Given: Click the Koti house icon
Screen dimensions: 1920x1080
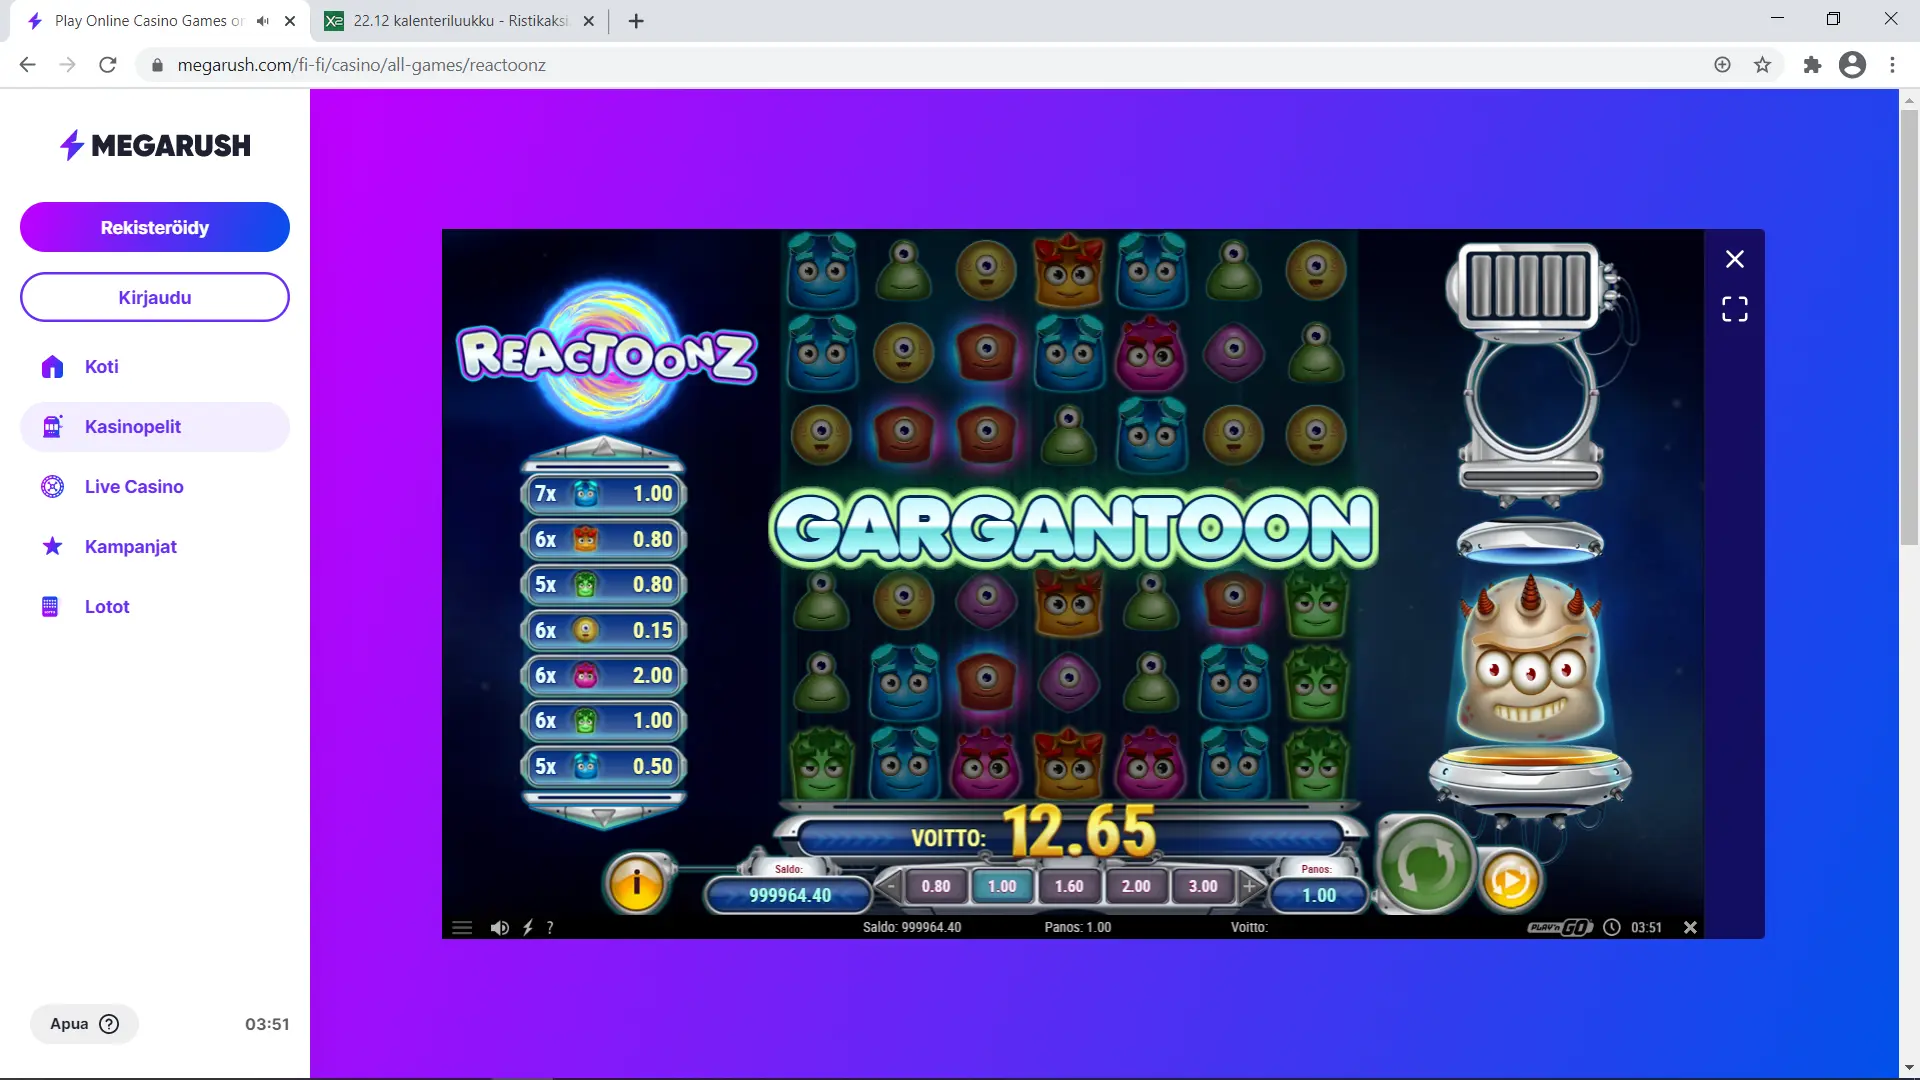Looking at the screenshot, I should pyautogui.click(x=52, y=367).
